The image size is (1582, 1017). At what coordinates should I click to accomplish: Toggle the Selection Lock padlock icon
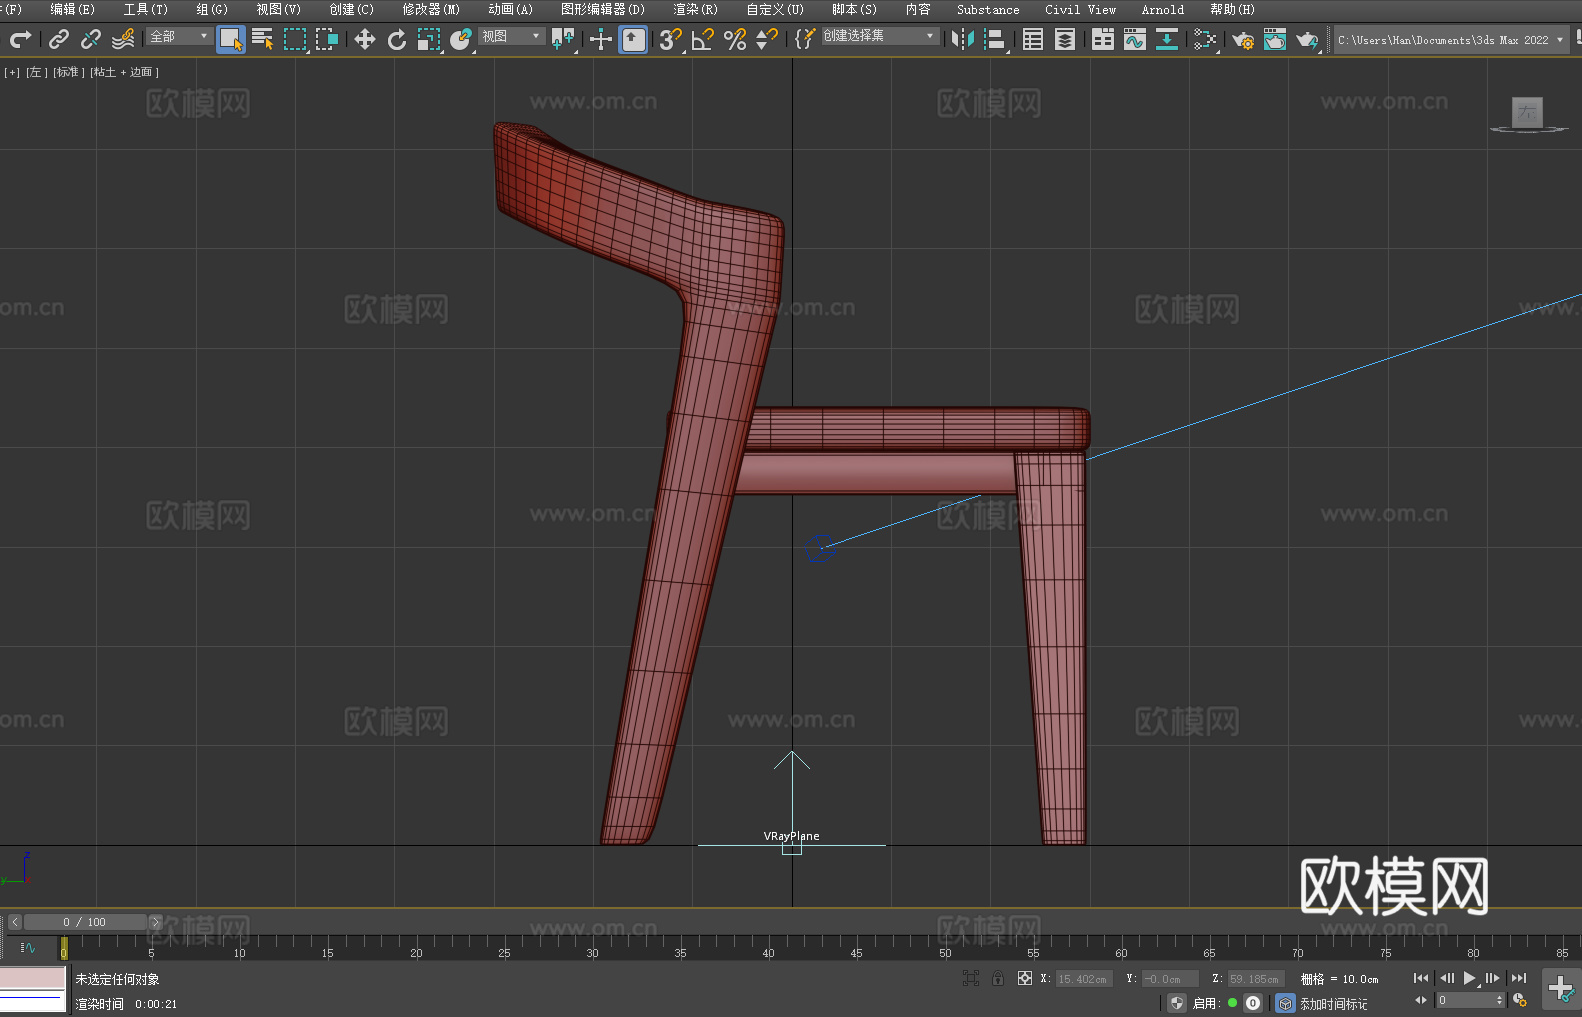(x=998, y=978)
